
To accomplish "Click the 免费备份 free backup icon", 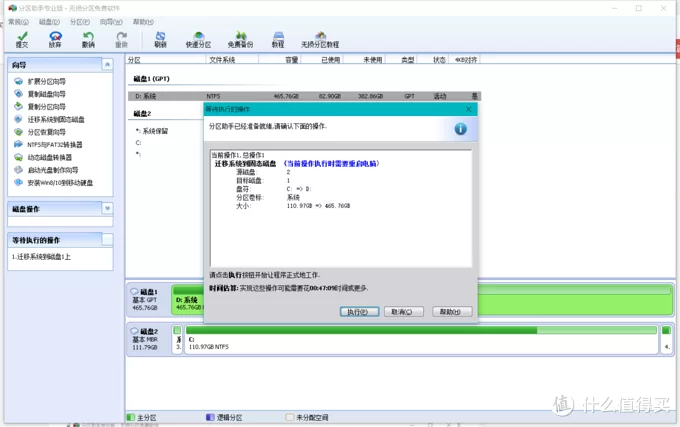I will click(x=240, y=37).
